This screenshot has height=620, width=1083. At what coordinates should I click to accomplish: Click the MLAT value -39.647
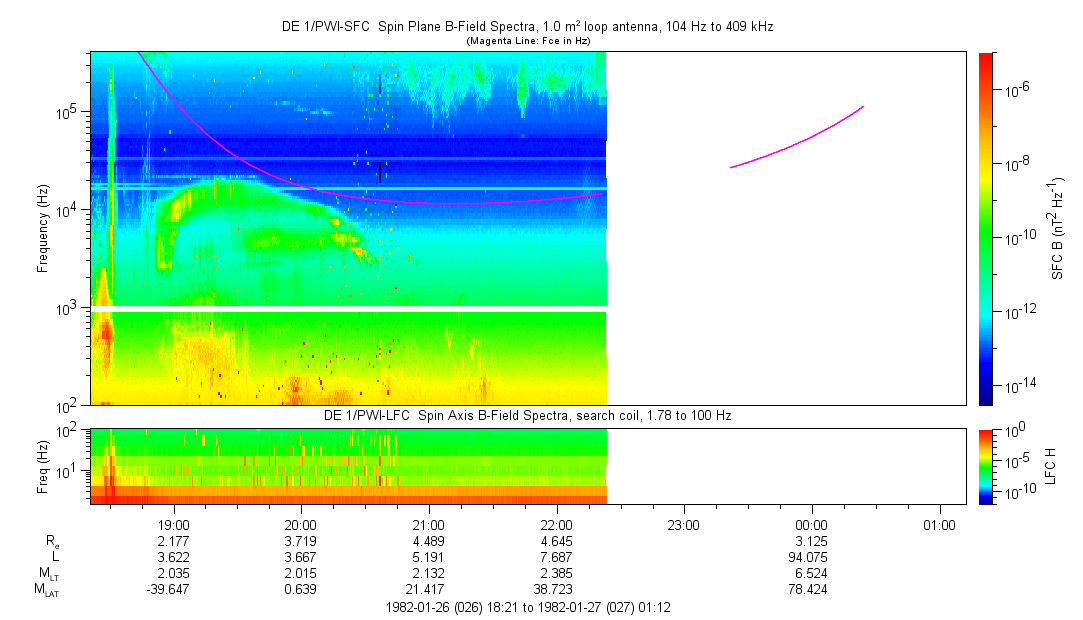coord(168,590)
